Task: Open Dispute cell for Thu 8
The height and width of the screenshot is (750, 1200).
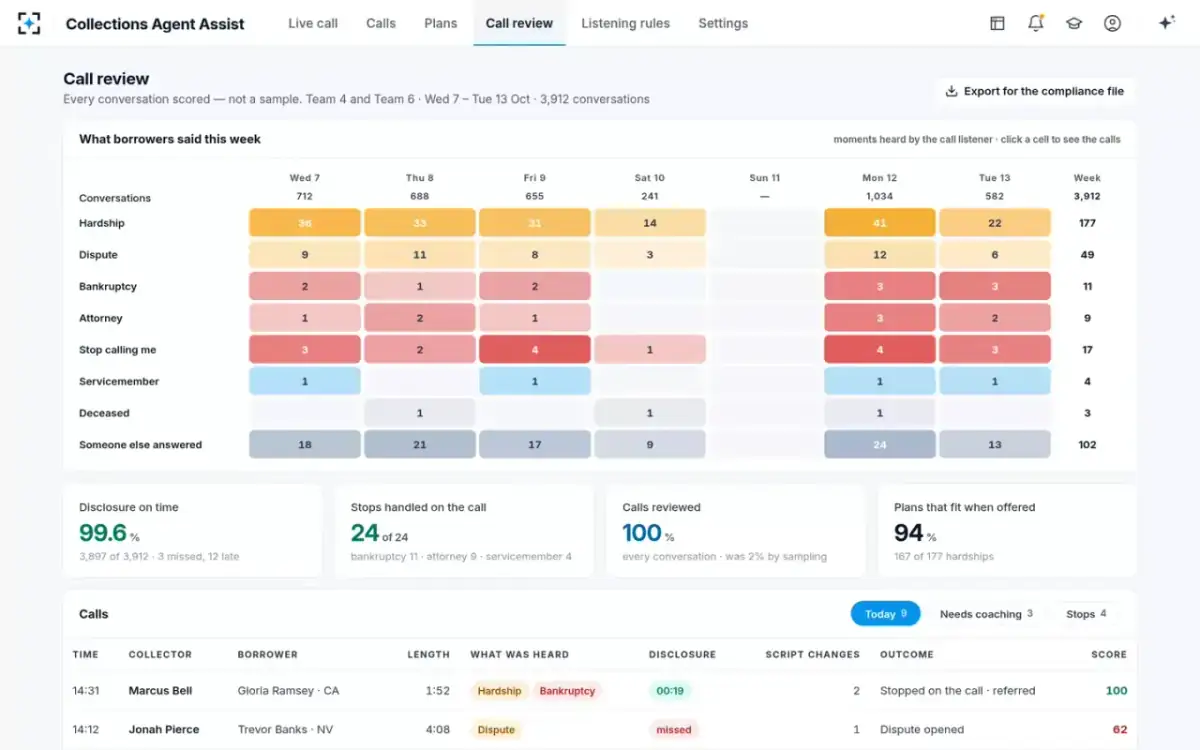Action: pos(420,255)
